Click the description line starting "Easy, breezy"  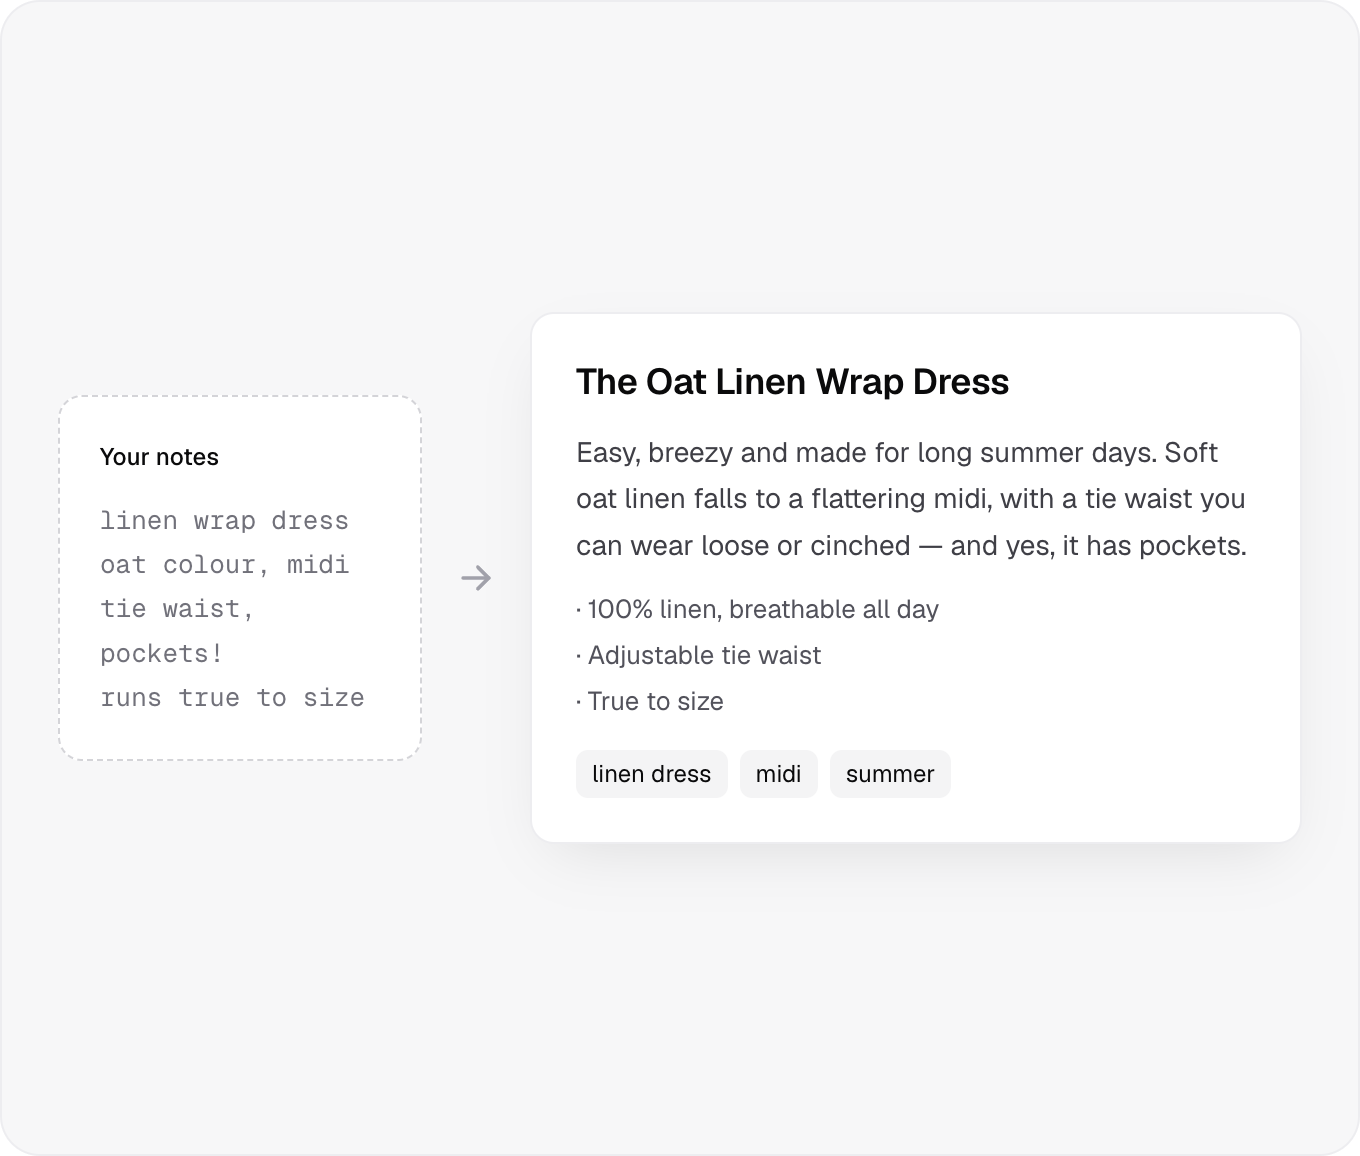[896, 453]
